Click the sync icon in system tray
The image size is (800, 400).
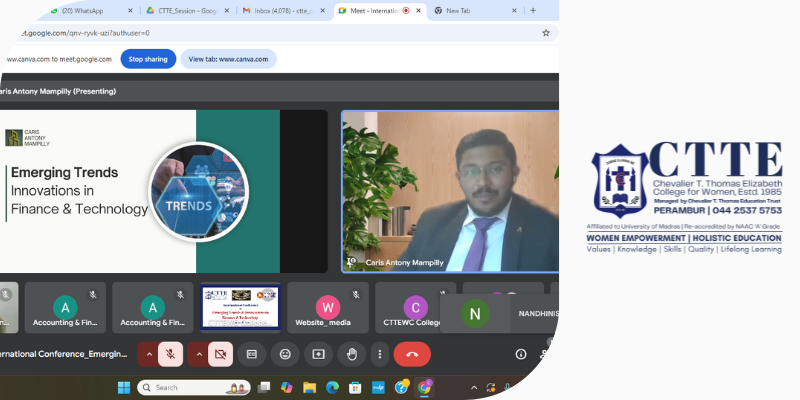pos(491,388)
